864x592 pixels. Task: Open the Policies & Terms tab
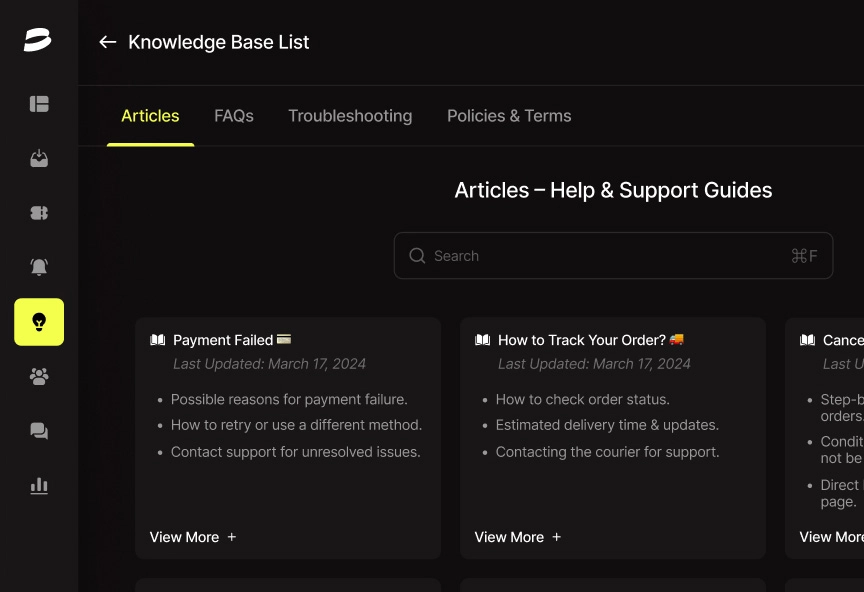pos(509,116)
